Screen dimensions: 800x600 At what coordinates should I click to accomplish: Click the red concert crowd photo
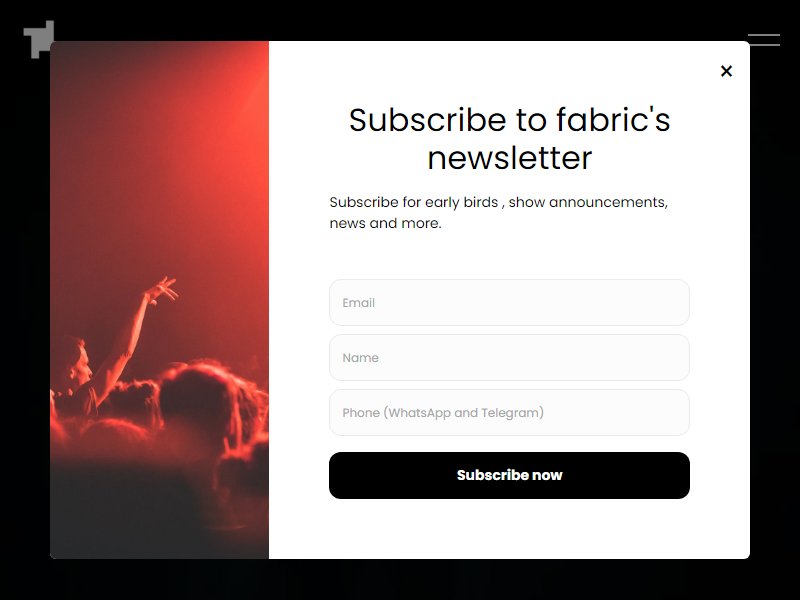coord(159,300)
